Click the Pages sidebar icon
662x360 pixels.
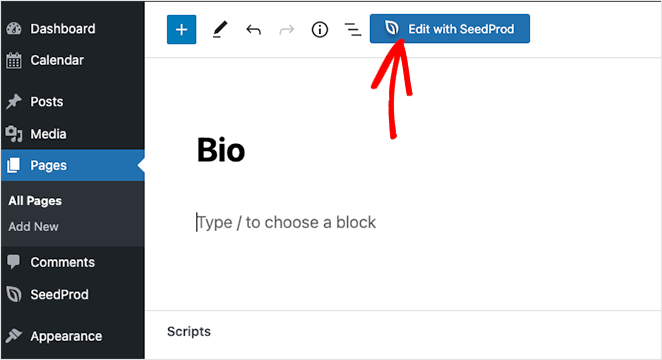[x=14, y=165]
